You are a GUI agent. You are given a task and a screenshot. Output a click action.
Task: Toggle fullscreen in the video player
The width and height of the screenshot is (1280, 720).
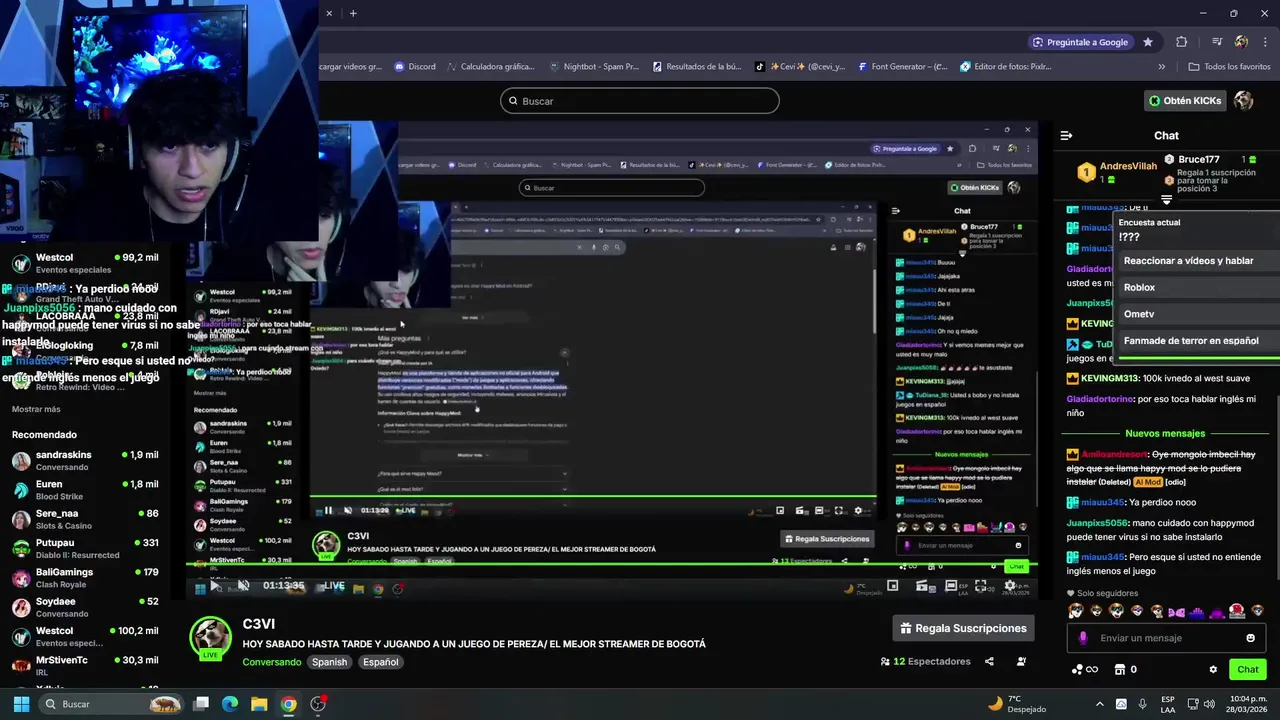click(x=980, y=586)
